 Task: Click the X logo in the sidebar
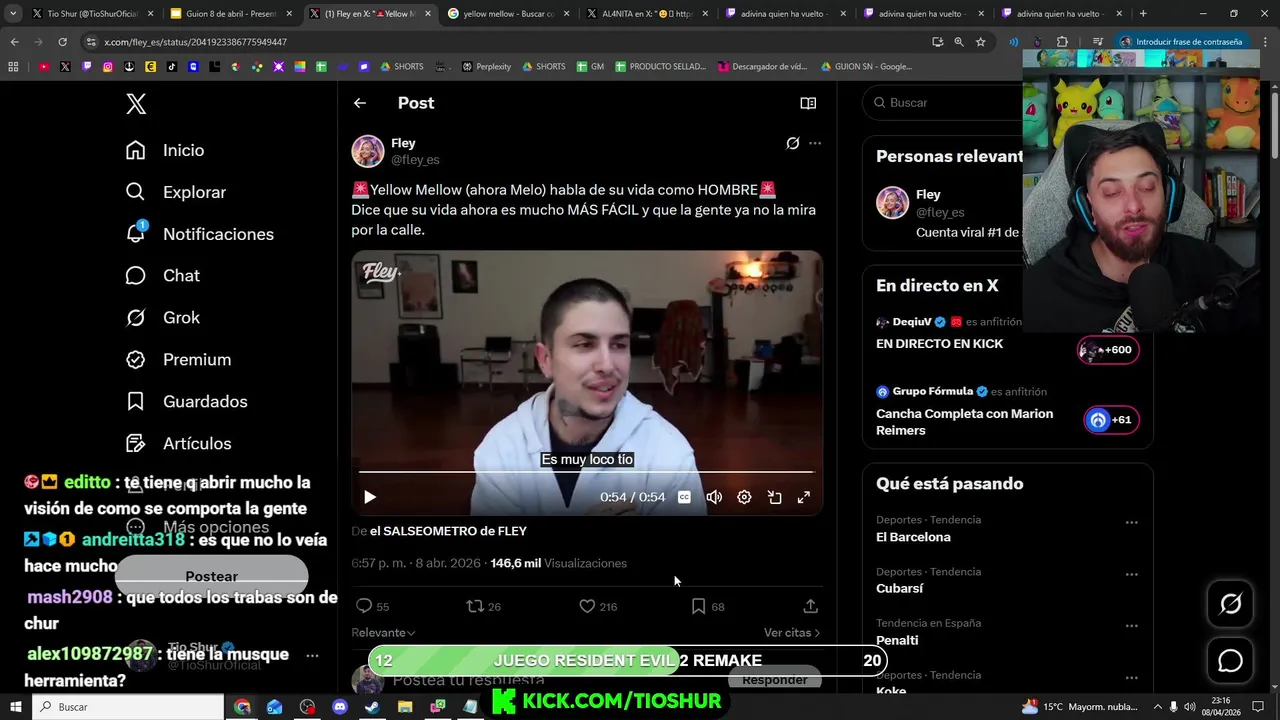(x=136, y=103)
